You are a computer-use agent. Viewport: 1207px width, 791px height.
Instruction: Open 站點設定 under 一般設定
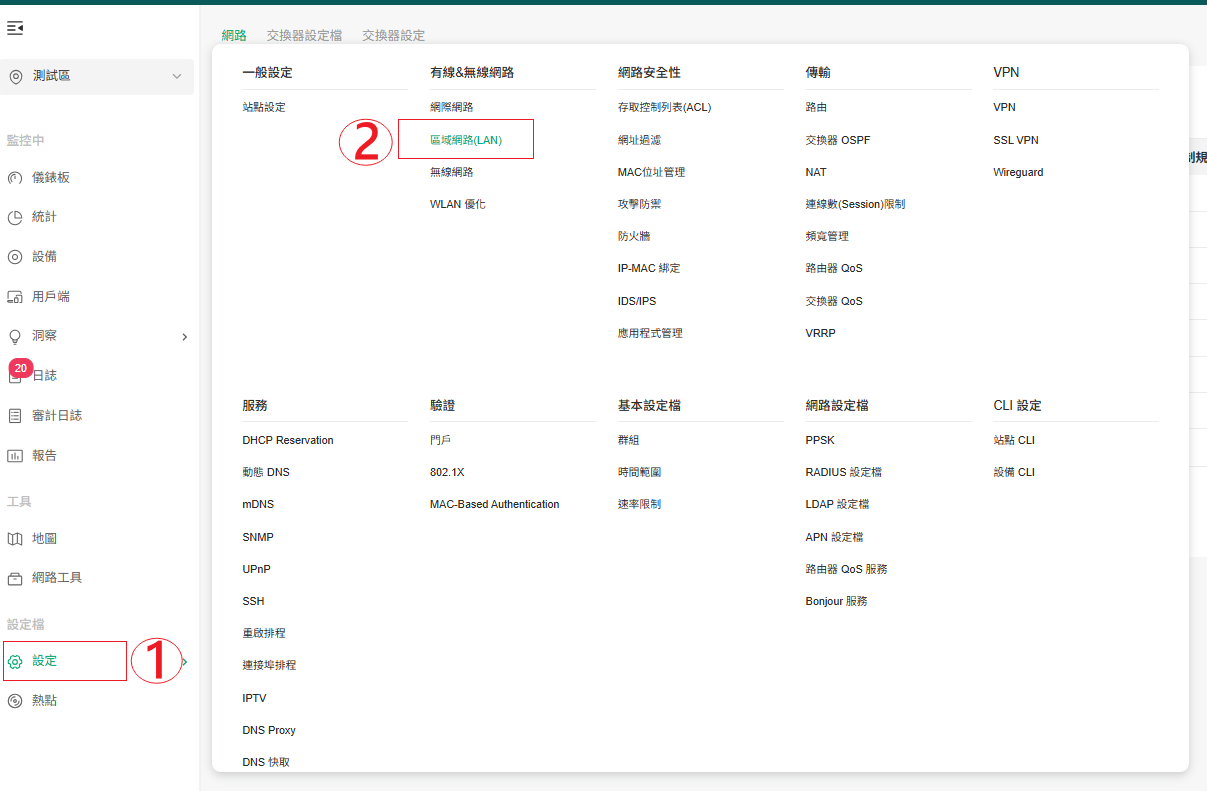click(x=264, y=107)
